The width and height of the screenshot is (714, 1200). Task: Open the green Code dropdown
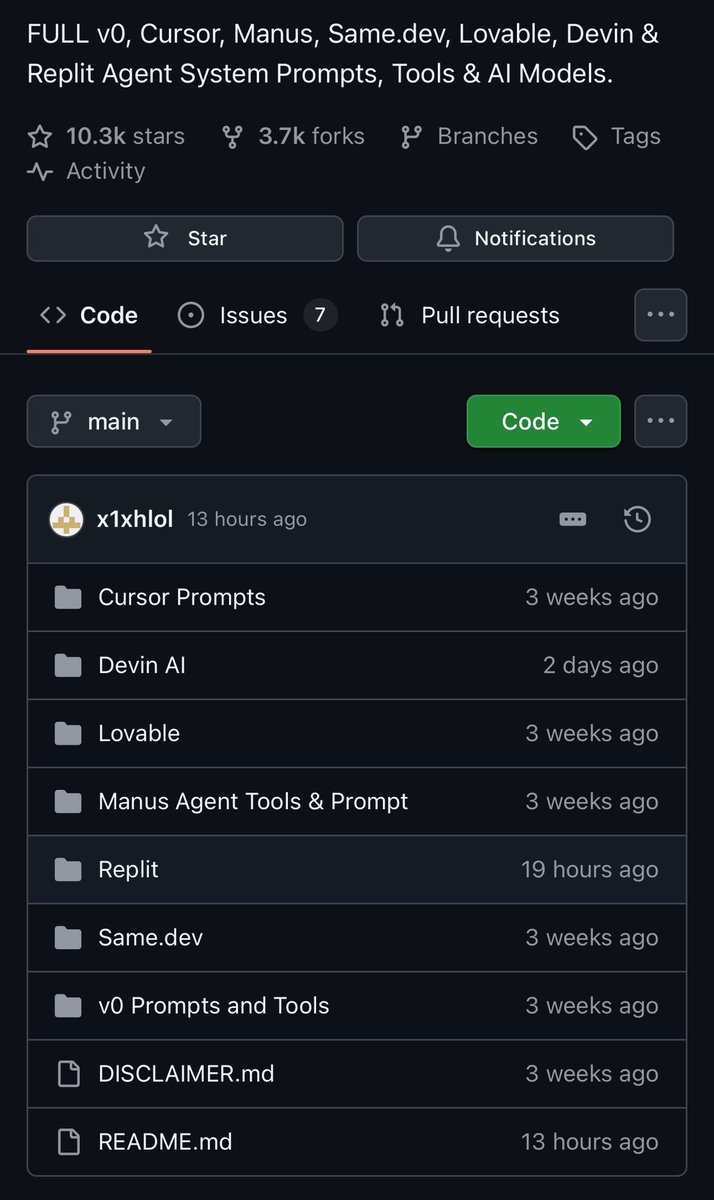click(543, 421)
